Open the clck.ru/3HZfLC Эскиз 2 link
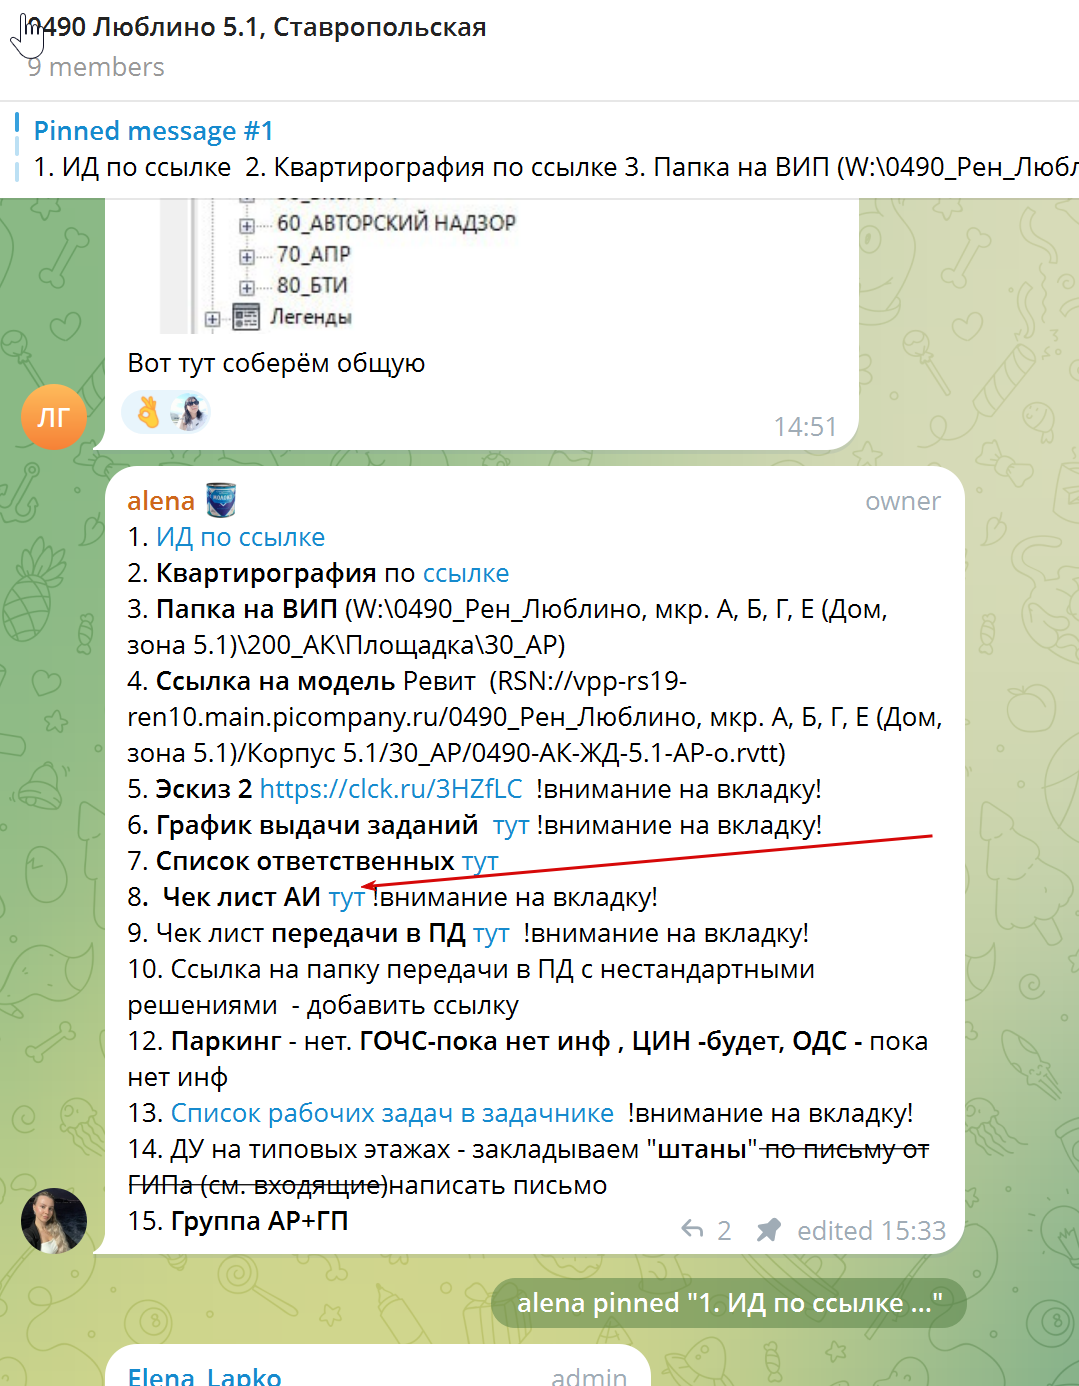This screenshot has height=1386, width=1079. tap(391, 789)
